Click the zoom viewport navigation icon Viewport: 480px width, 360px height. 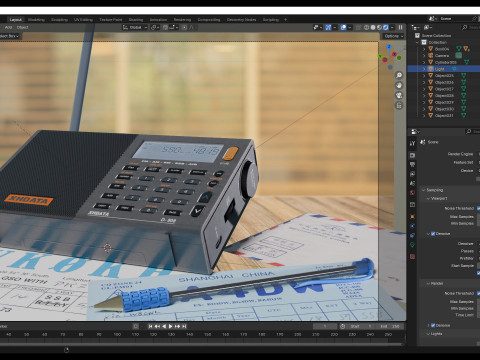point(399,75)
